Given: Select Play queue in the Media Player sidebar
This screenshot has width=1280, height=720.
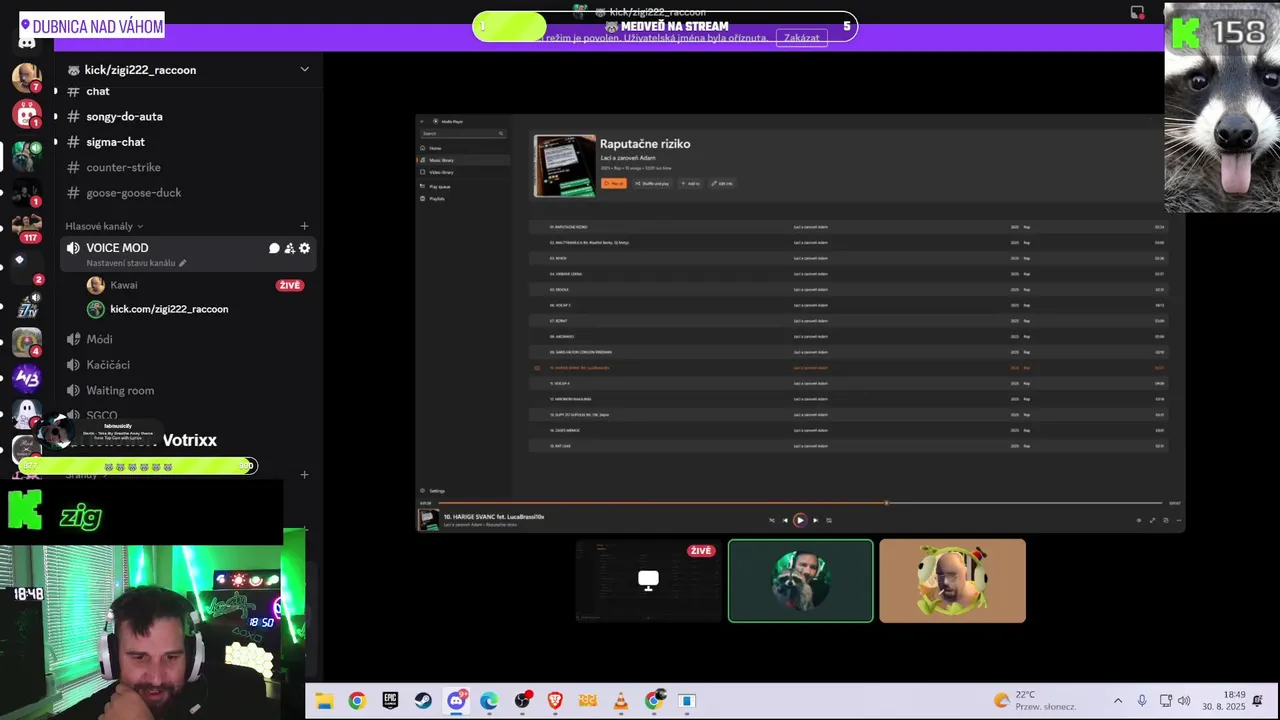Looking at the screenshot, I should pyautogui.click(x=463, y=186).
